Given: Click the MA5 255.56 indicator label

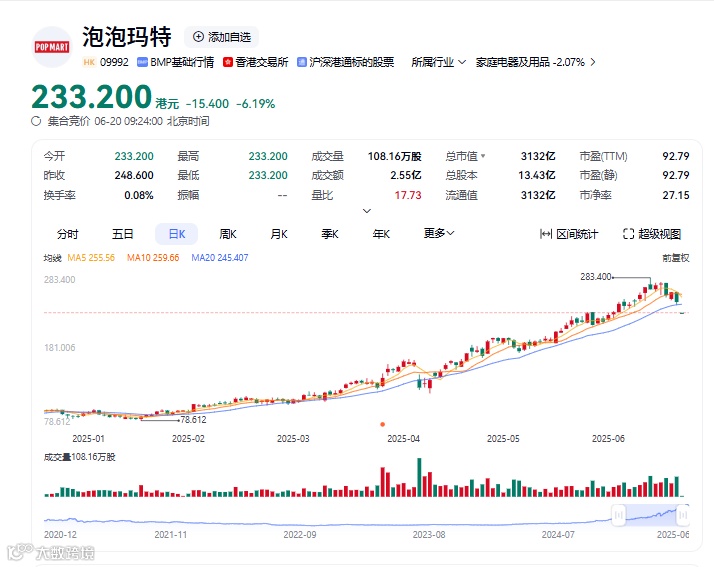Looking at the screenshot, I should tap(91, 258).
